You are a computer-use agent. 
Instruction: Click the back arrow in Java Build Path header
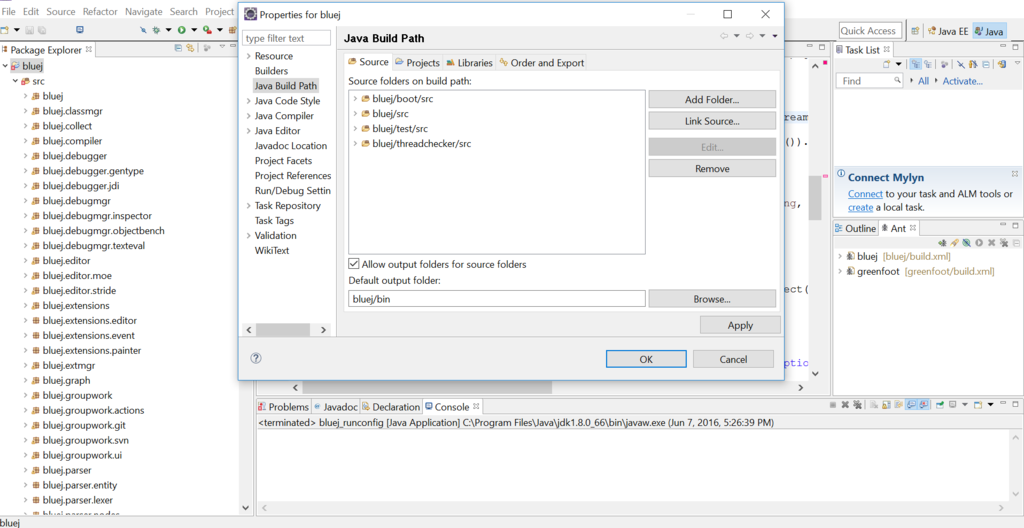click(x=724, y=36)
